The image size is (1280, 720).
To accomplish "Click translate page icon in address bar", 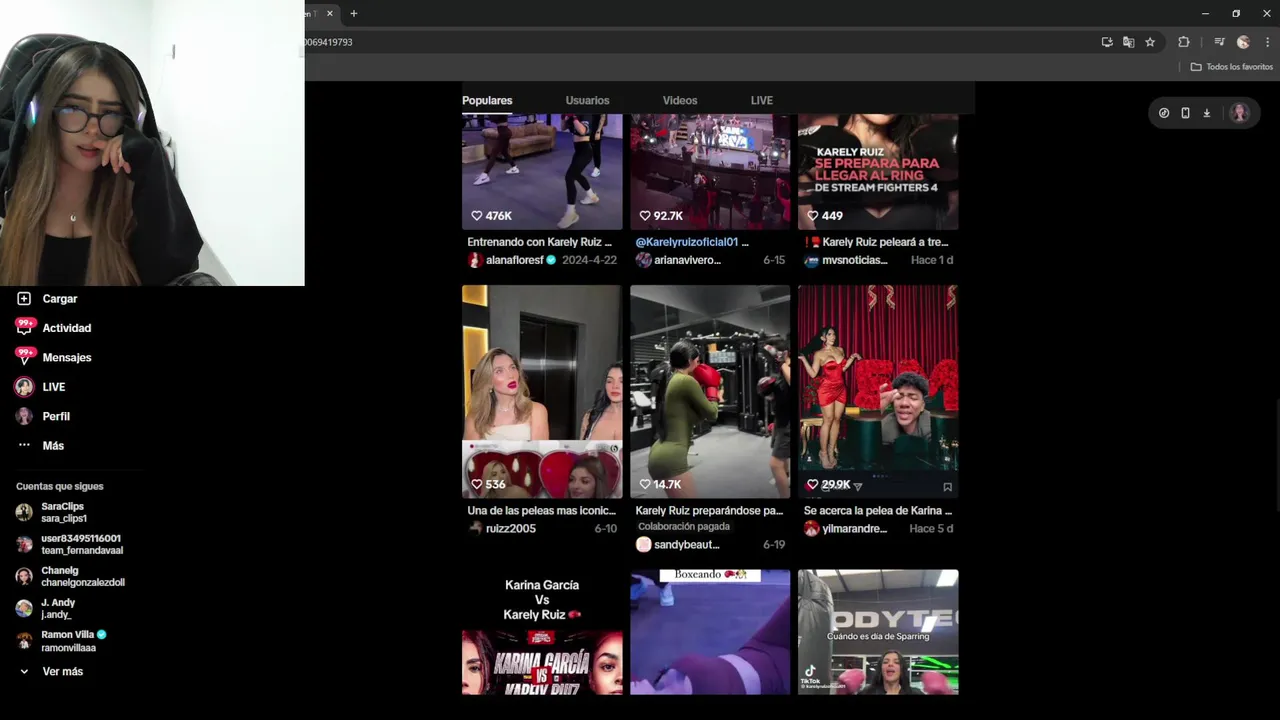I will coord(1128,42).
